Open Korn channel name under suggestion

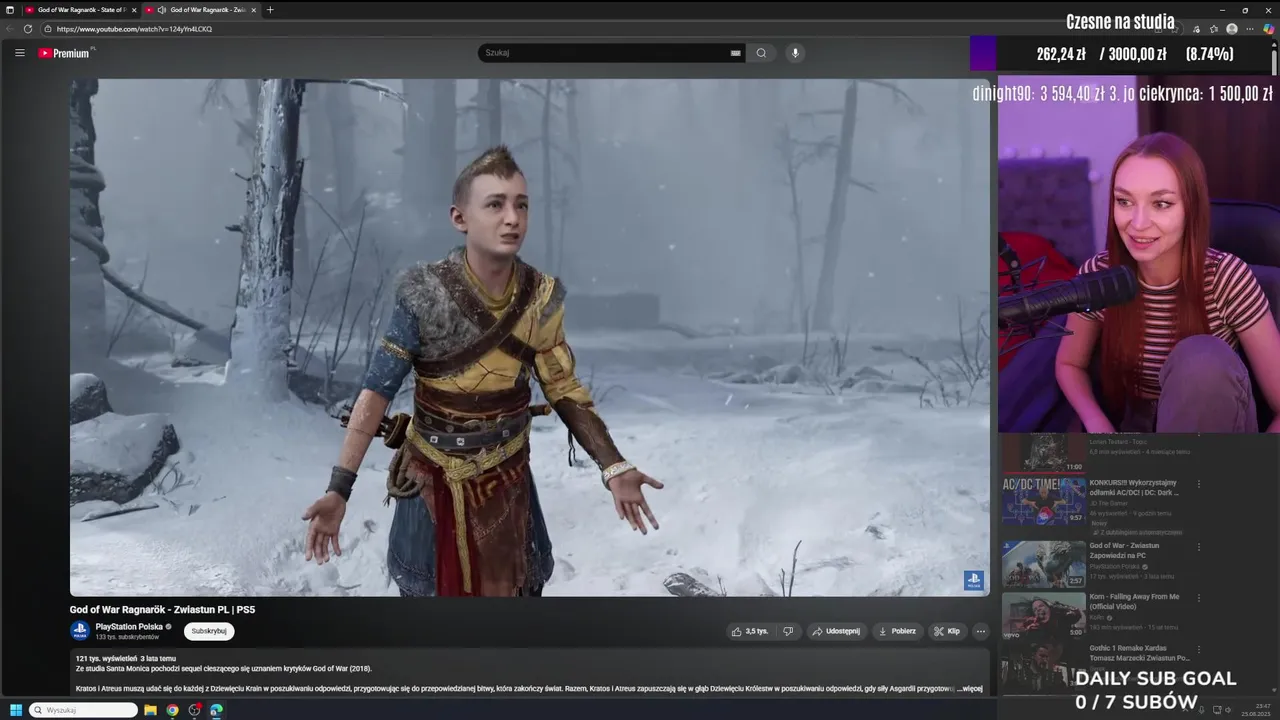click(1097, 617)
